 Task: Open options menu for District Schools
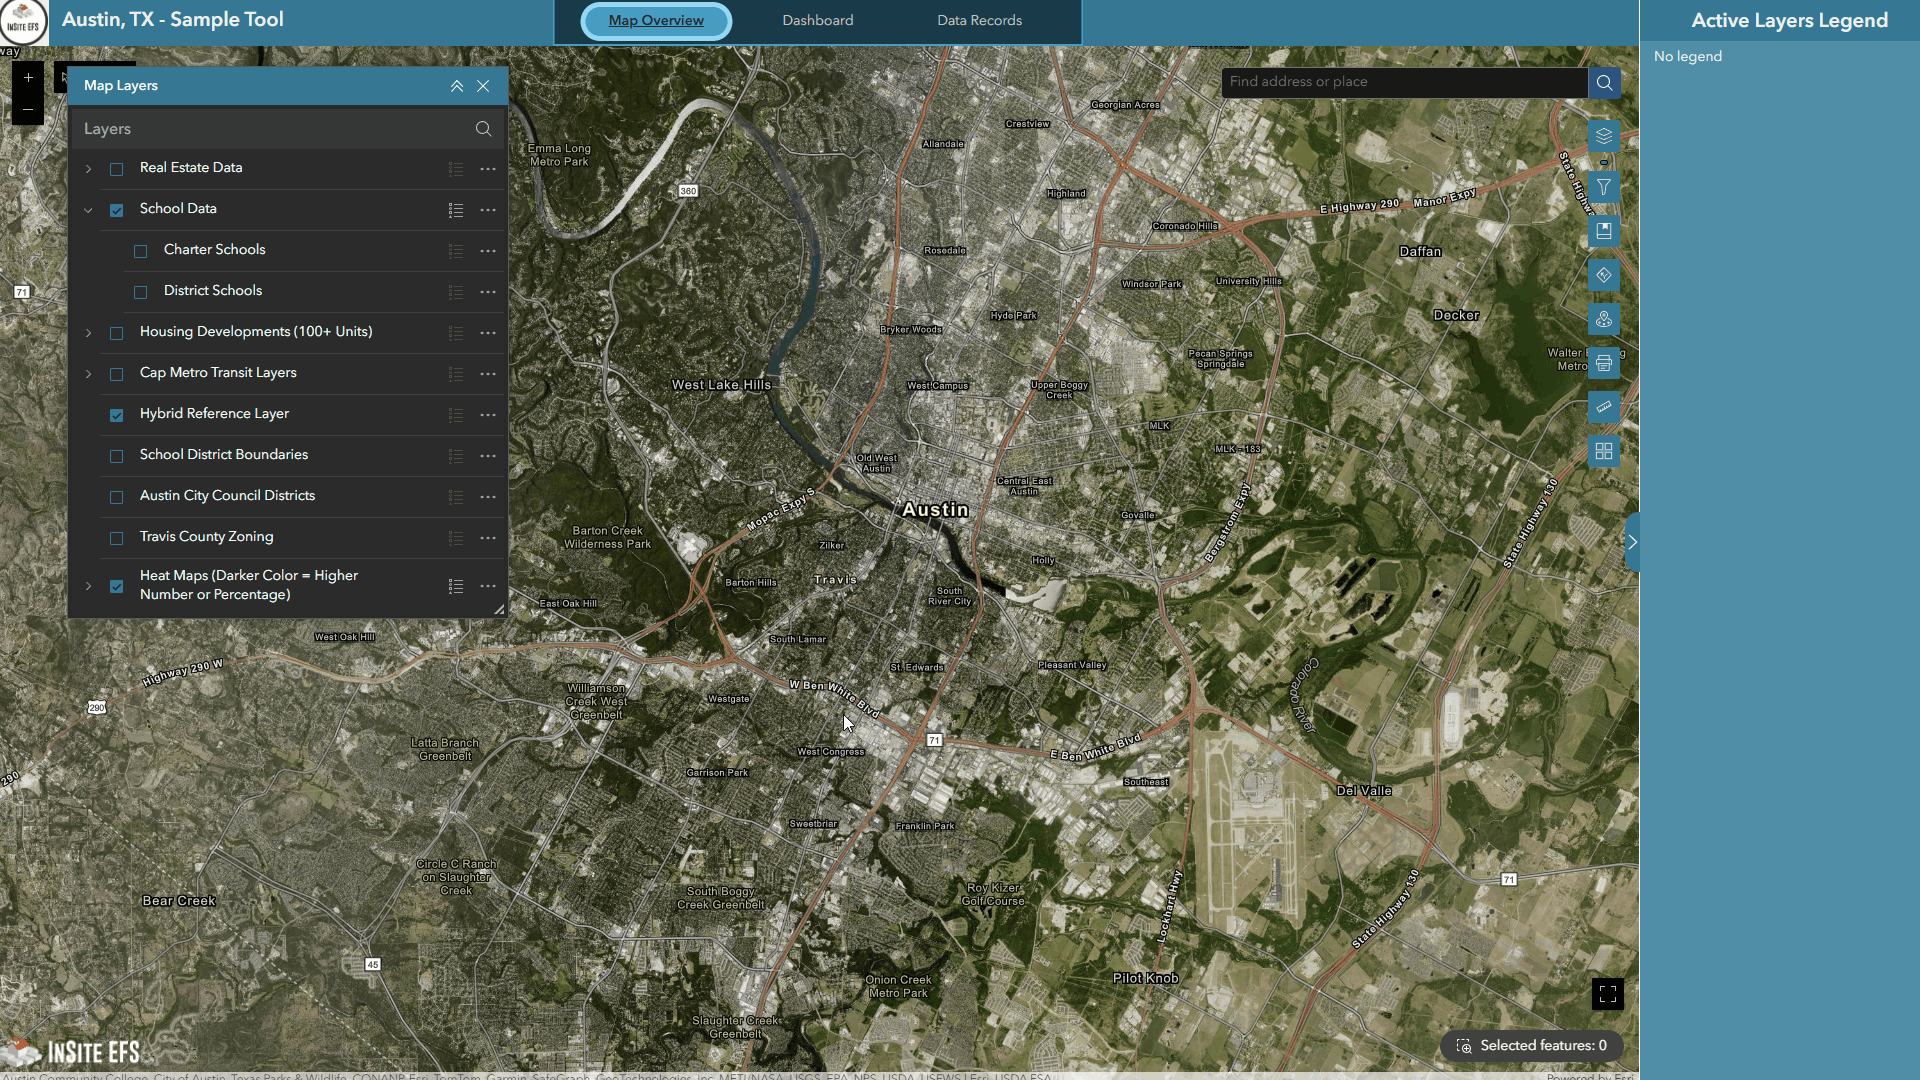[x=488, y=292]
